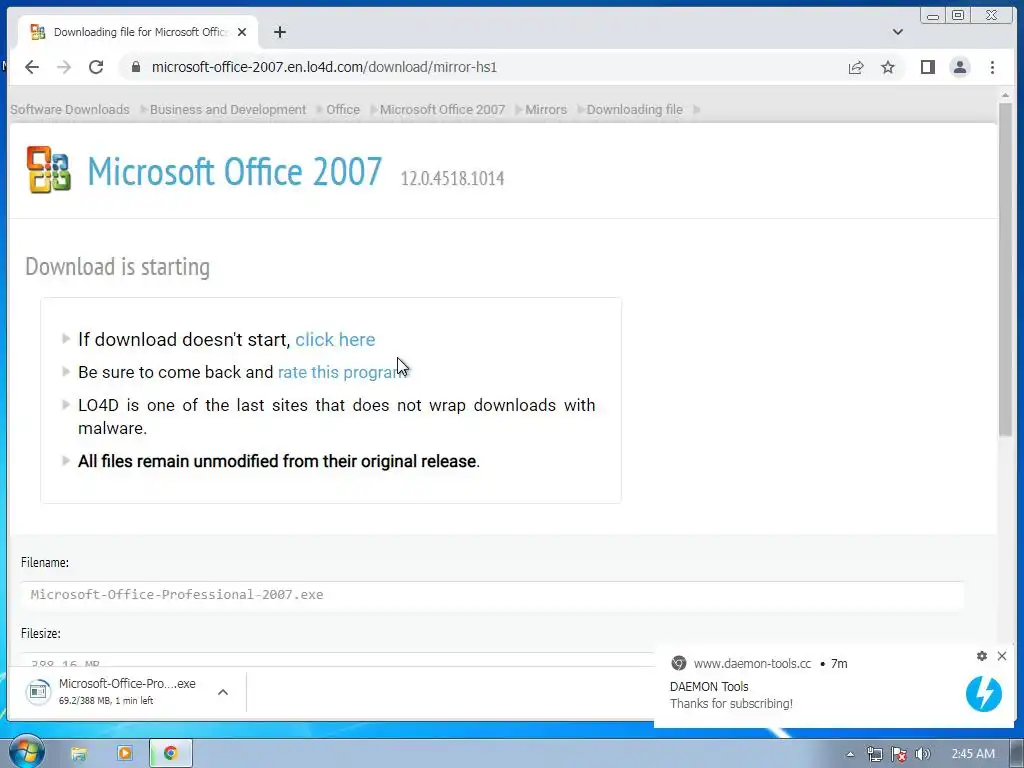
Task: Open the DAEMON Tools notification text
Action: pyautogui.click(x=731, y=696)
